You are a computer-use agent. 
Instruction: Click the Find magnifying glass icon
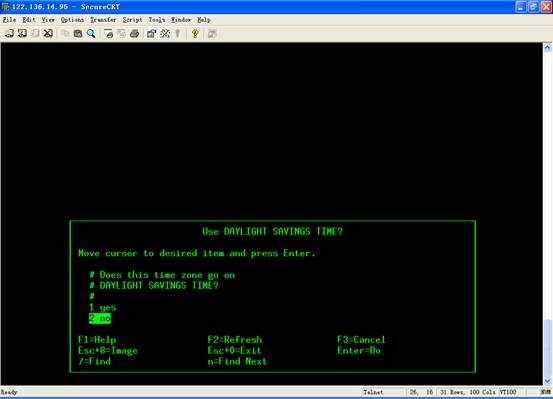(91, 34)
